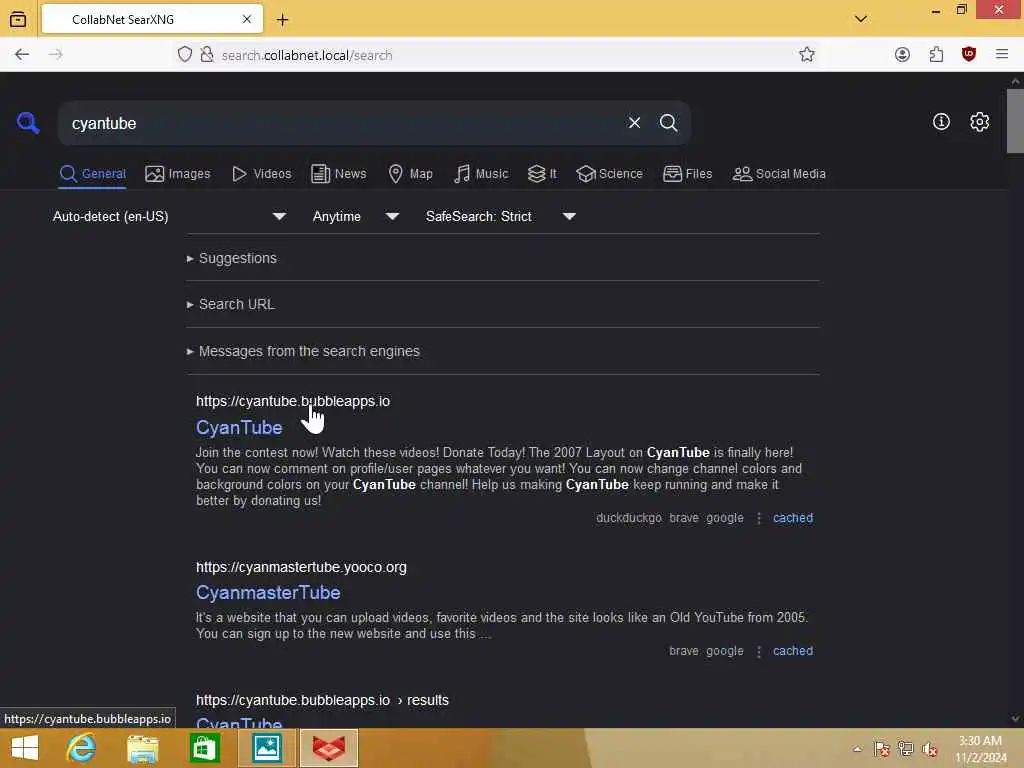This screenshot has height=768, width=1024.
Task: Open the cyantube.bubbleapps.io URL of first result
Action: click(293, 401)
